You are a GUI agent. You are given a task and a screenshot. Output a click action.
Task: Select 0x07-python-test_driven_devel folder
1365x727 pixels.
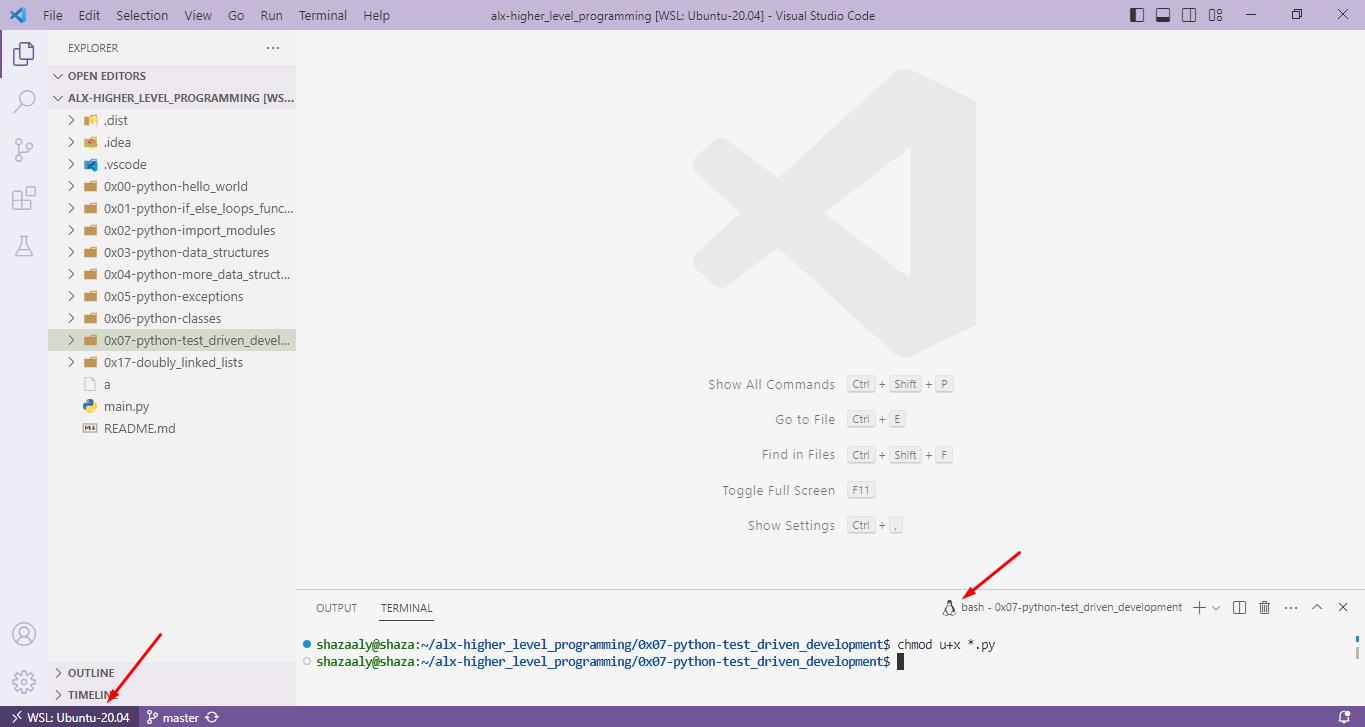pyautogui.click(x=172, y=340)
